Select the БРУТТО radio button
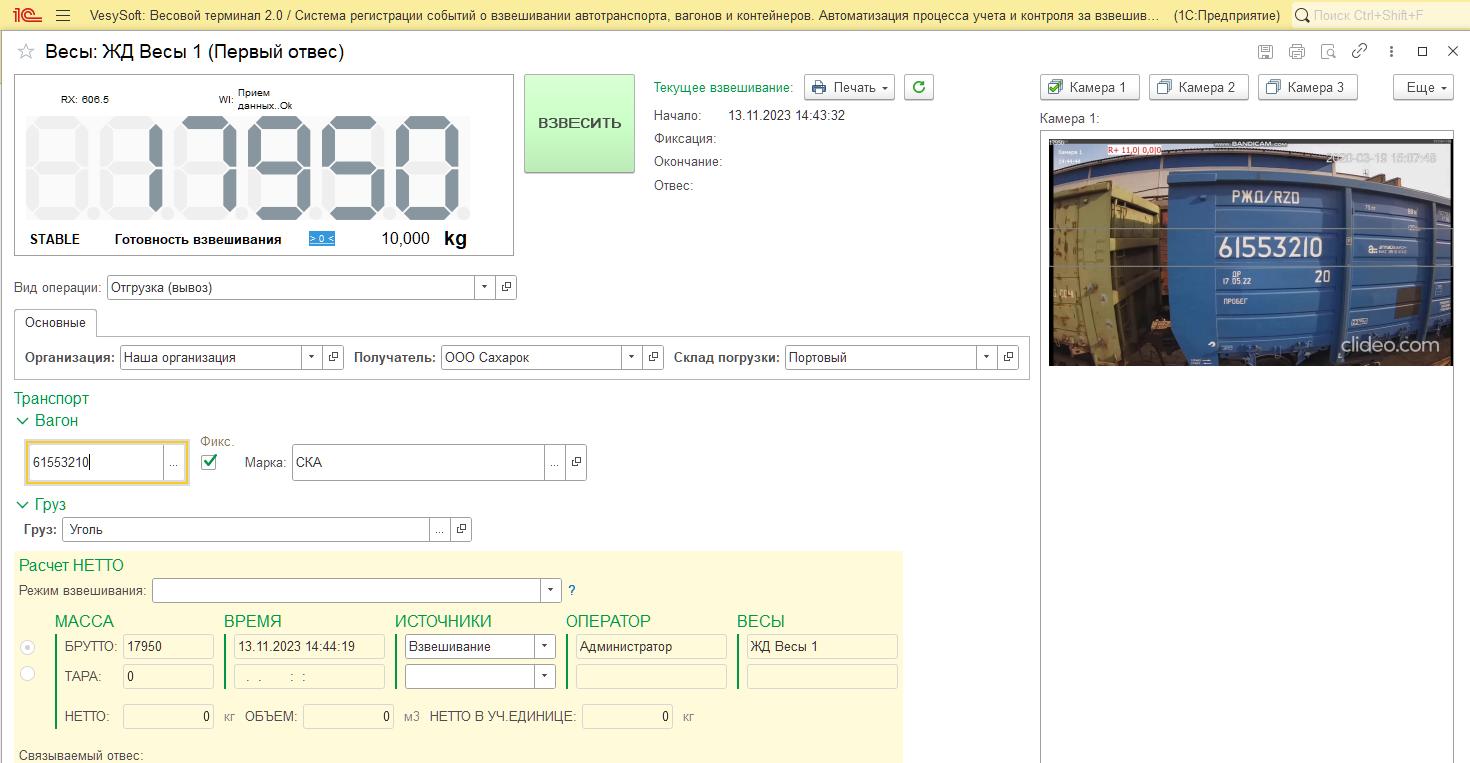The height and width of the screenshot is (763, 1470). pyautogui.click(x=28, y=647)
